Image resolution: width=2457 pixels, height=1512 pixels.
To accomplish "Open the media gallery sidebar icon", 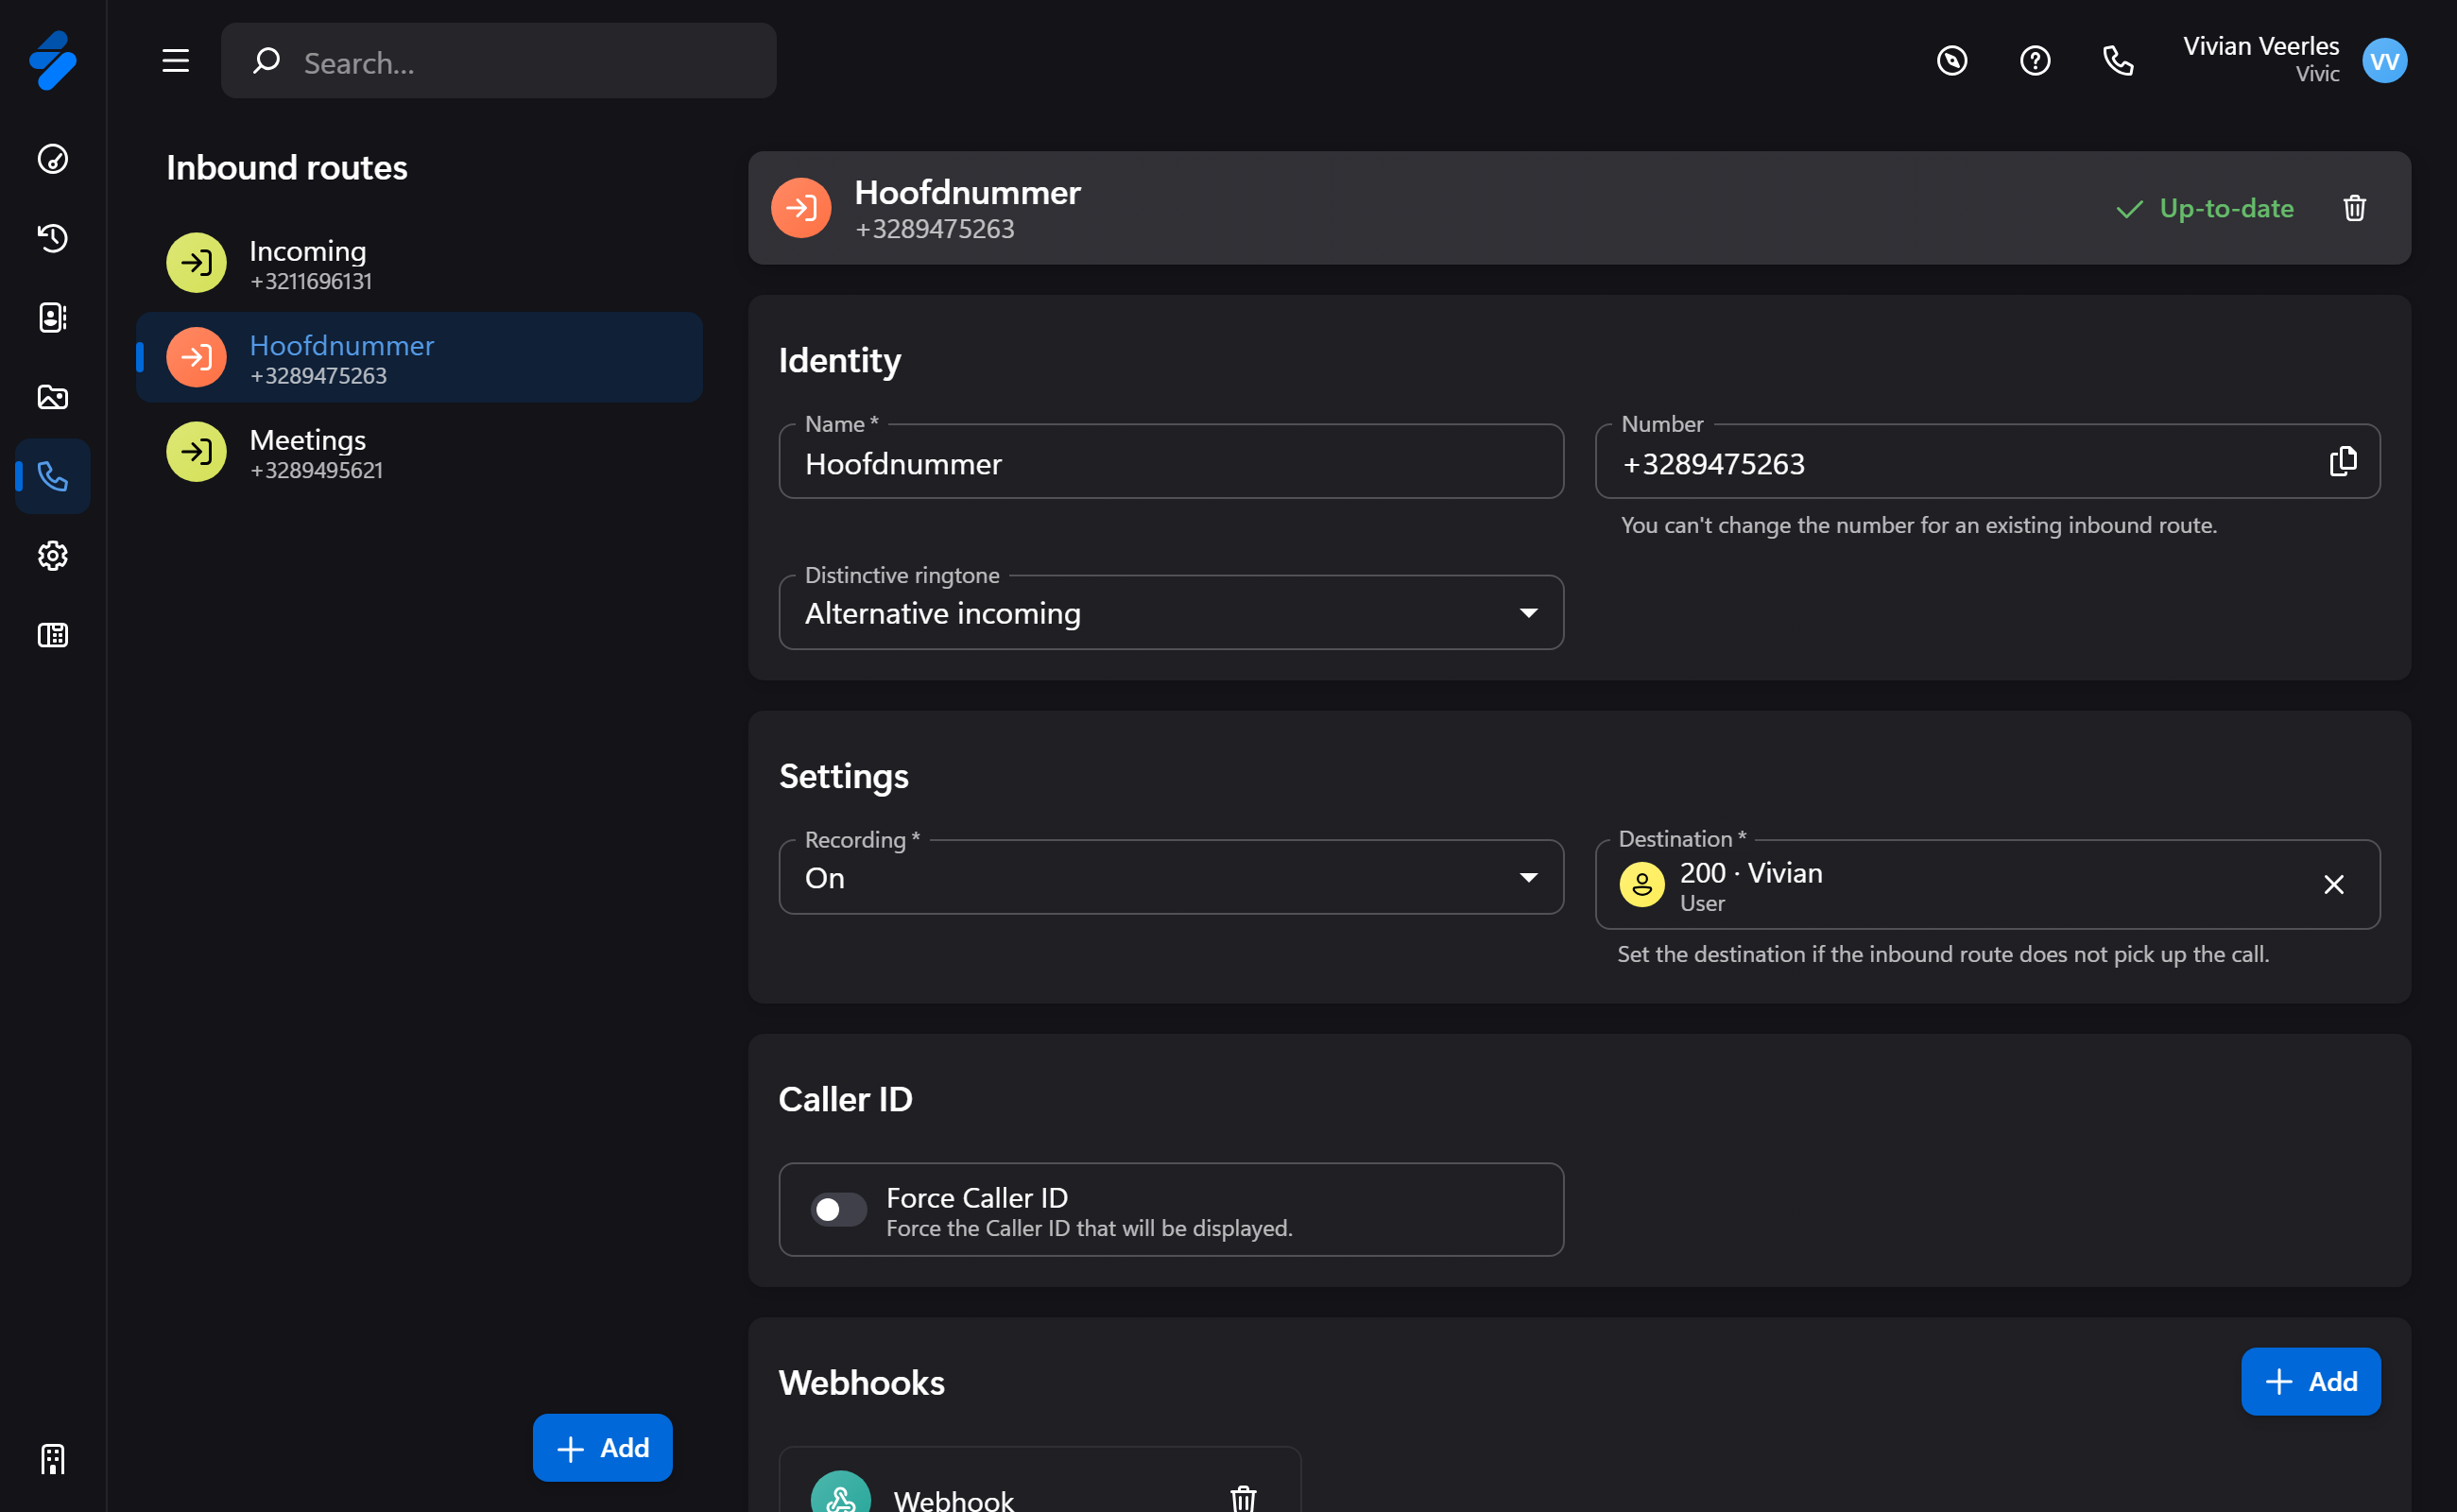I will (52, 397).
